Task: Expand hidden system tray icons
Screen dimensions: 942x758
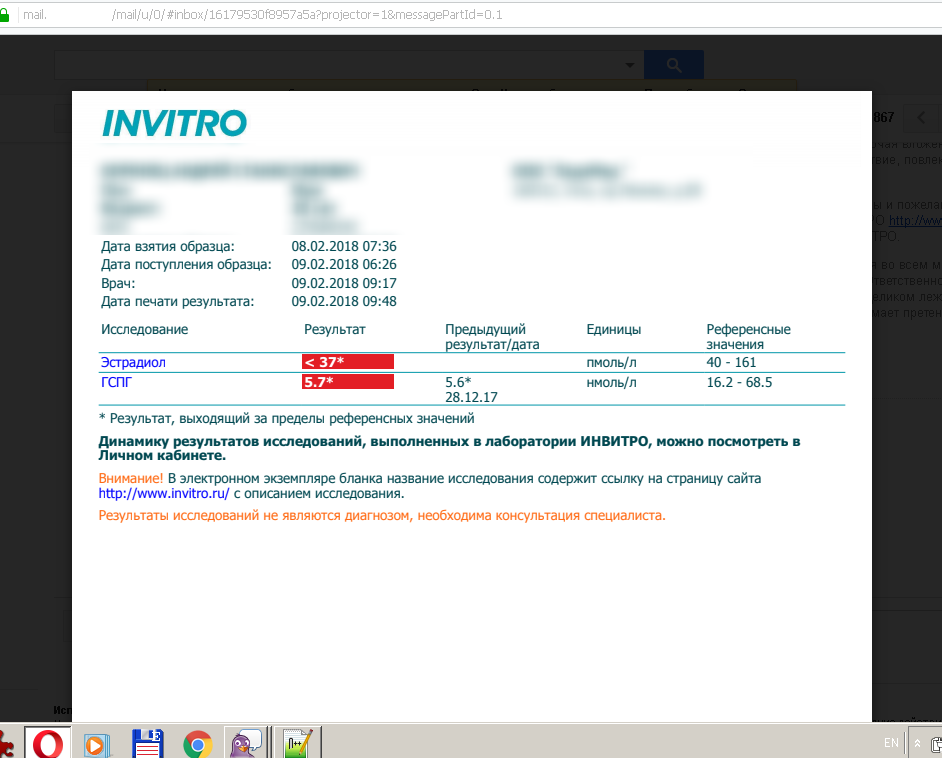Action: point(917,743)
